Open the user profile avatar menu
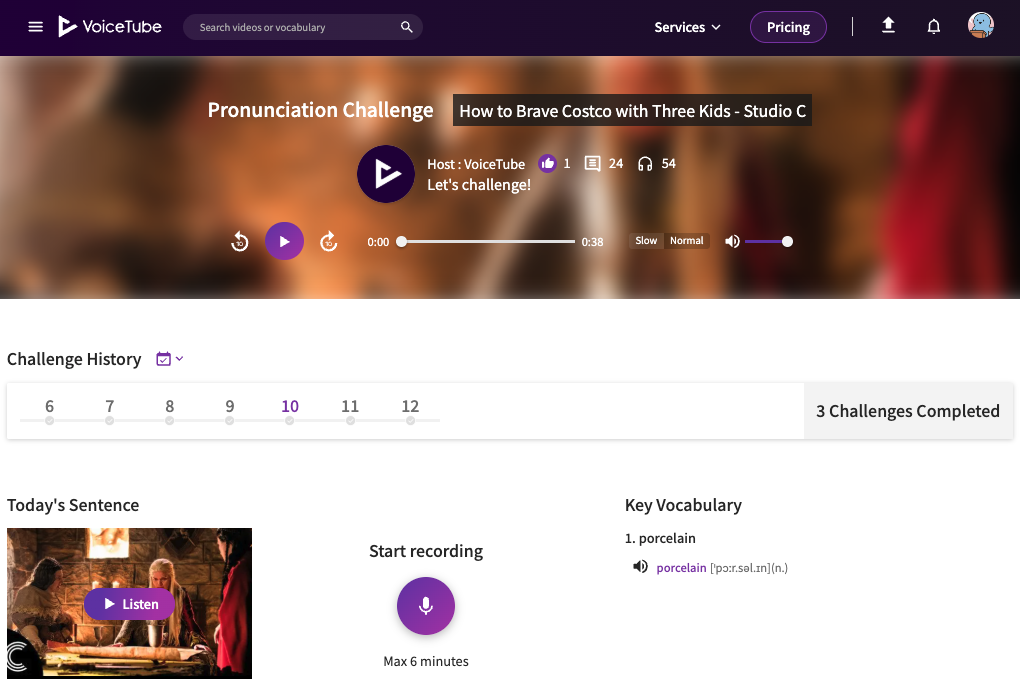Viewport: 1020px width, 689px height. tap(981, 27)
